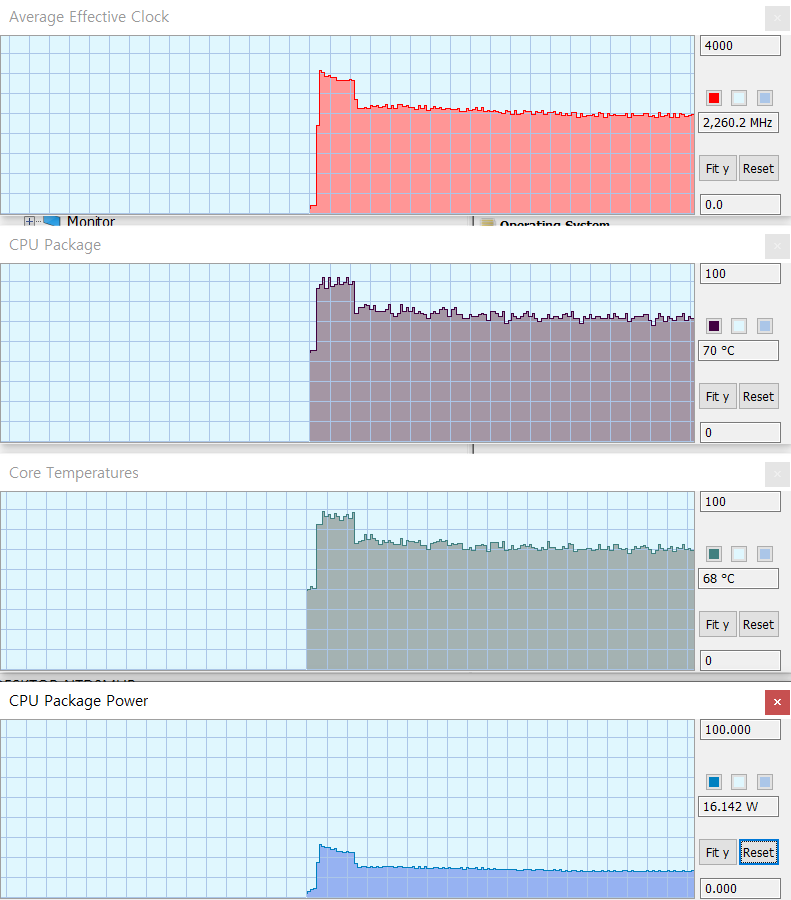The height and width of the screenshot is (900, 791).
Task: Select the Monitor tree item
Action: click(91, 221)
